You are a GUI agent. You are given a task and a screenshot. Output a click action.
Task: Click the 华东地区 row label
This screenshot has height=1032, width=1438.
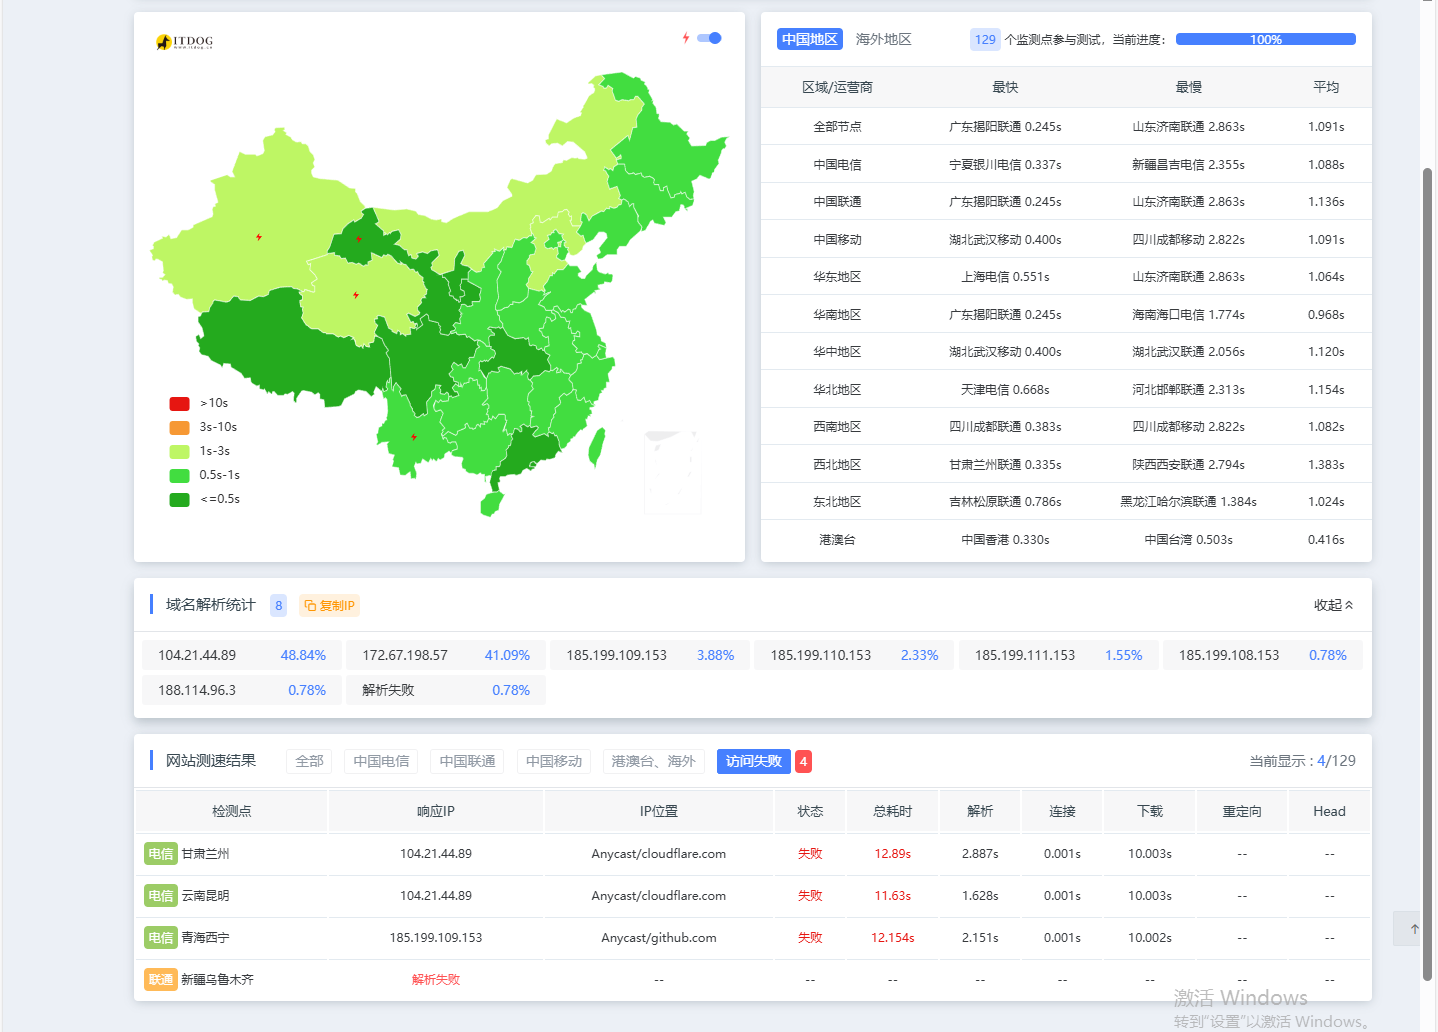pos(837,277)
